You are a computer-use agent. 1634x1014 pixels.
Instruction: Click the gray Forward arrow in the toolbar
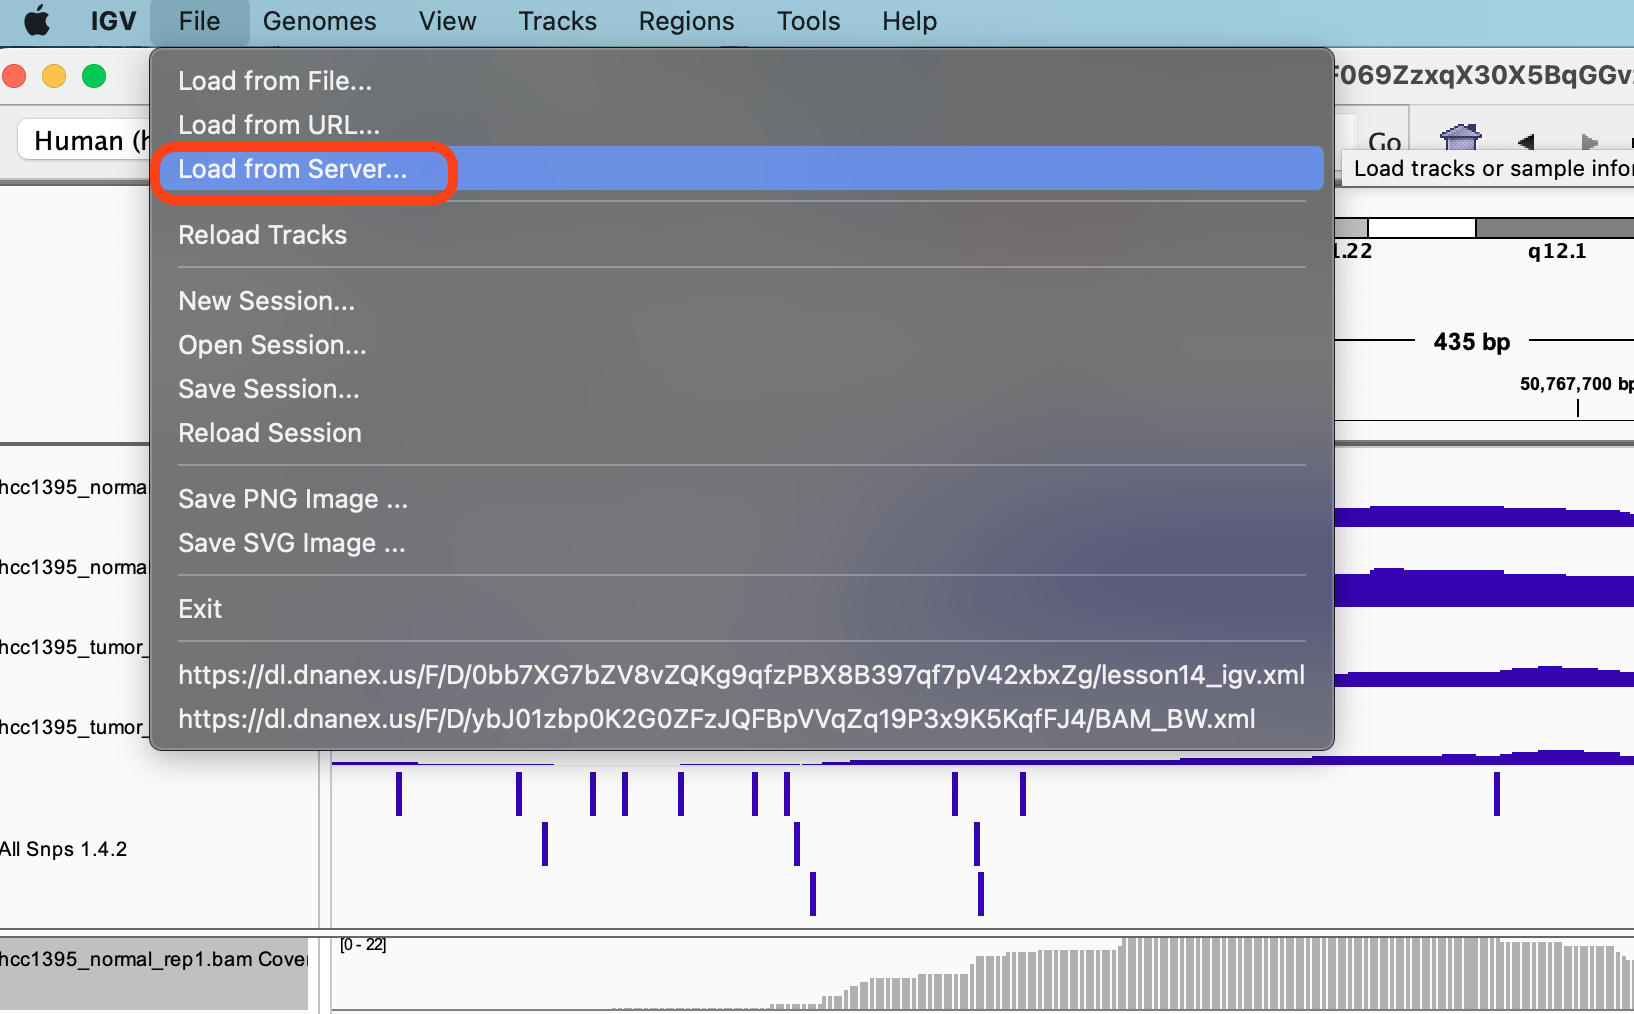click(x=1589, y=141)
